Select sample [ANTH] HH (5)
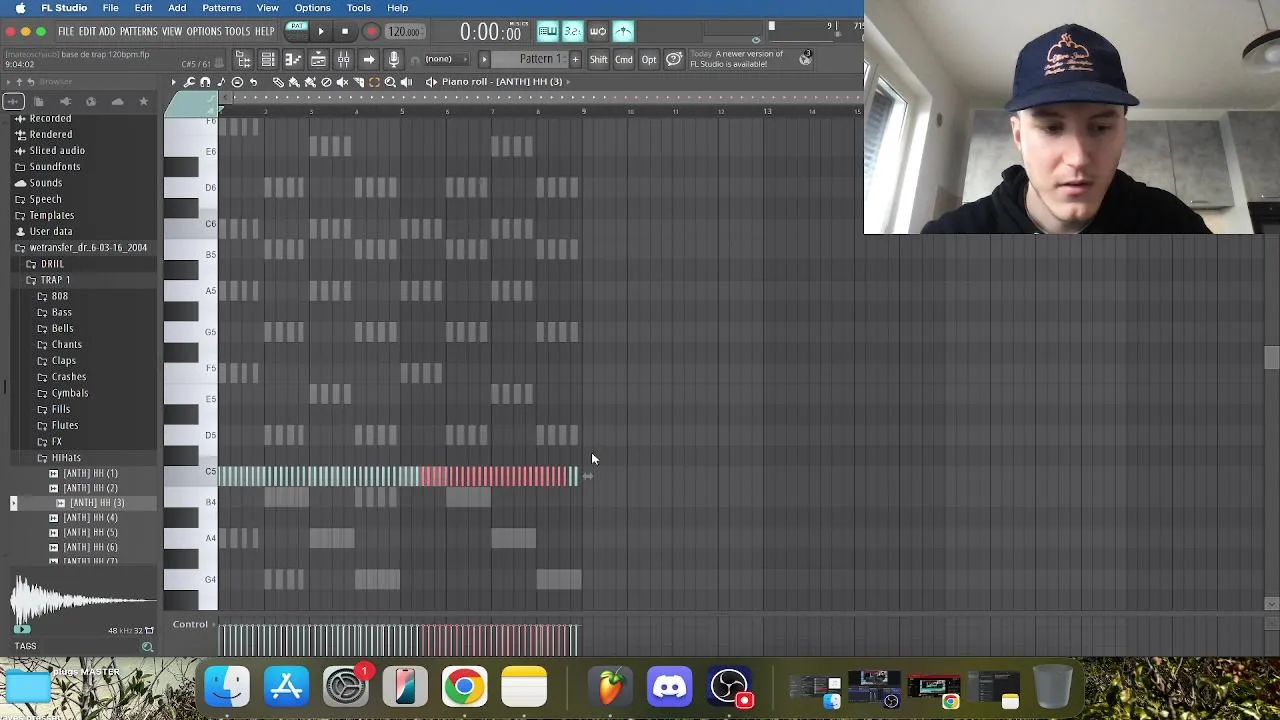This screenshot has height=720, width=1280. tap(90, 532)
